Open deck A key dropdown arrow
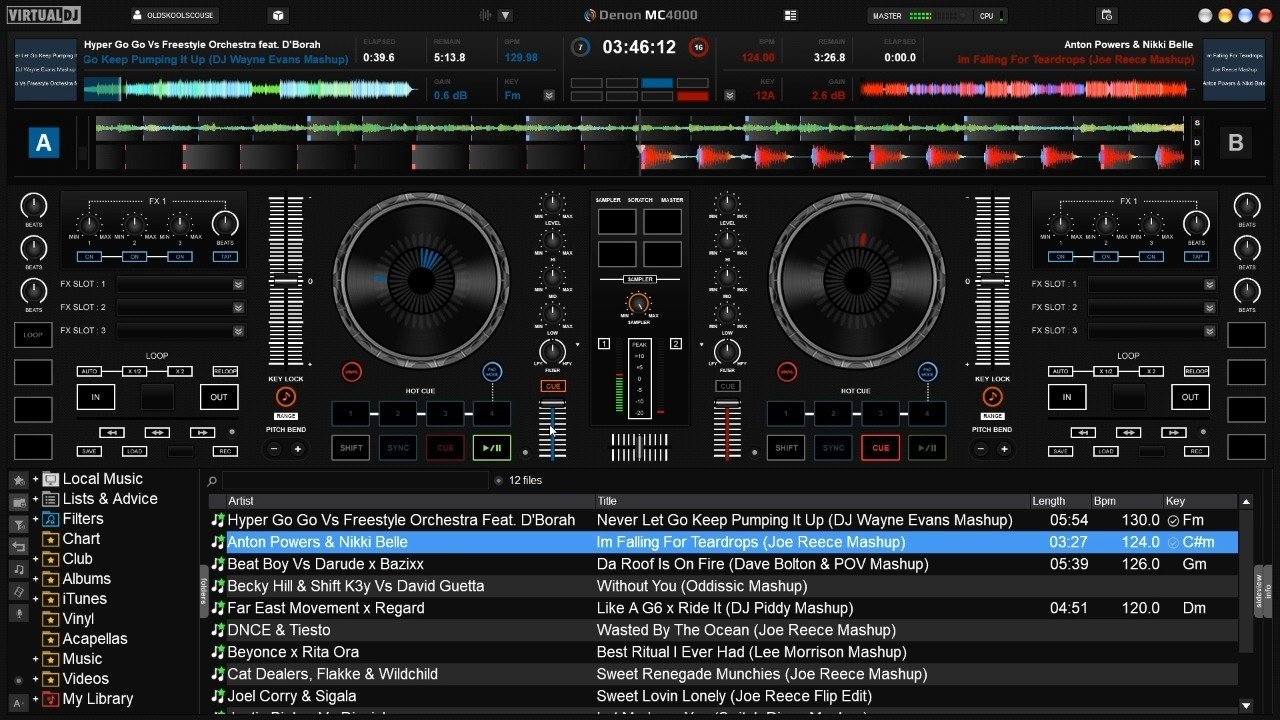This screenshot has width=1280, height=720. click(x=549, y=95)
